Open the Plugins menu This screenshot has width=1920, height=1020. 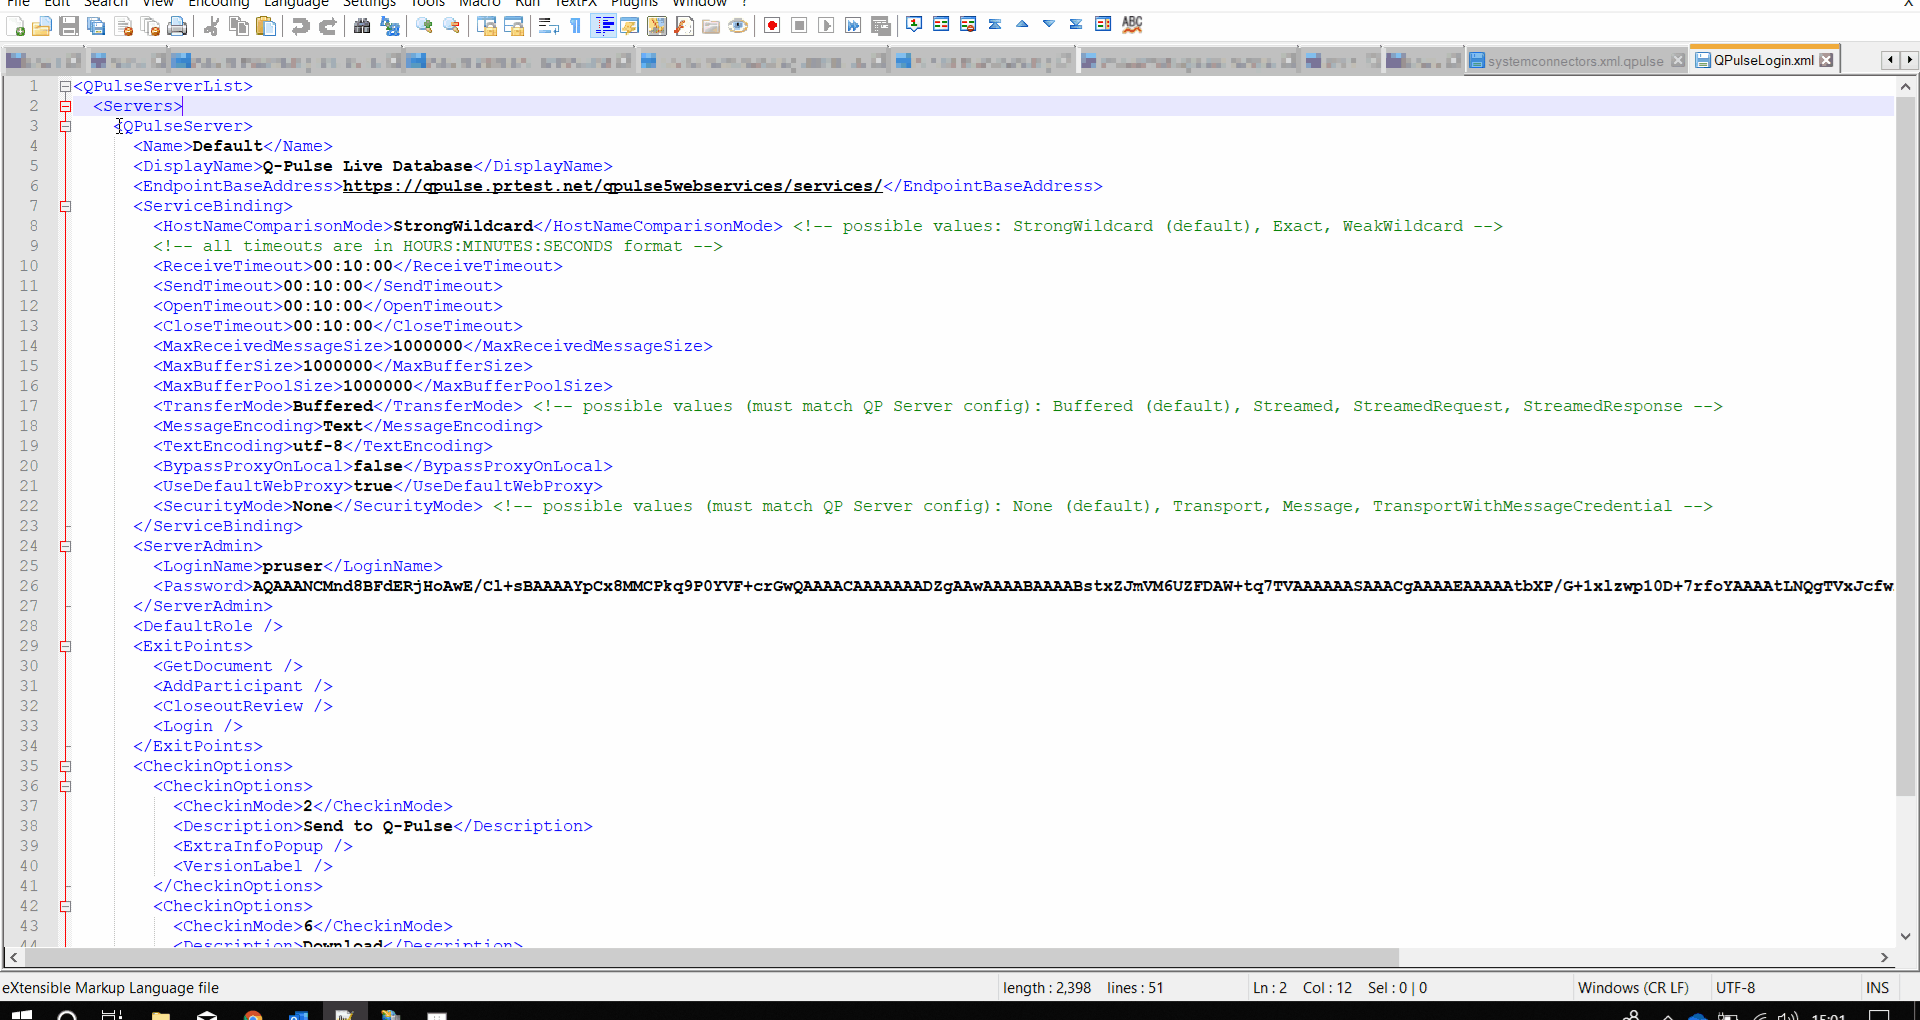[634, 3]
